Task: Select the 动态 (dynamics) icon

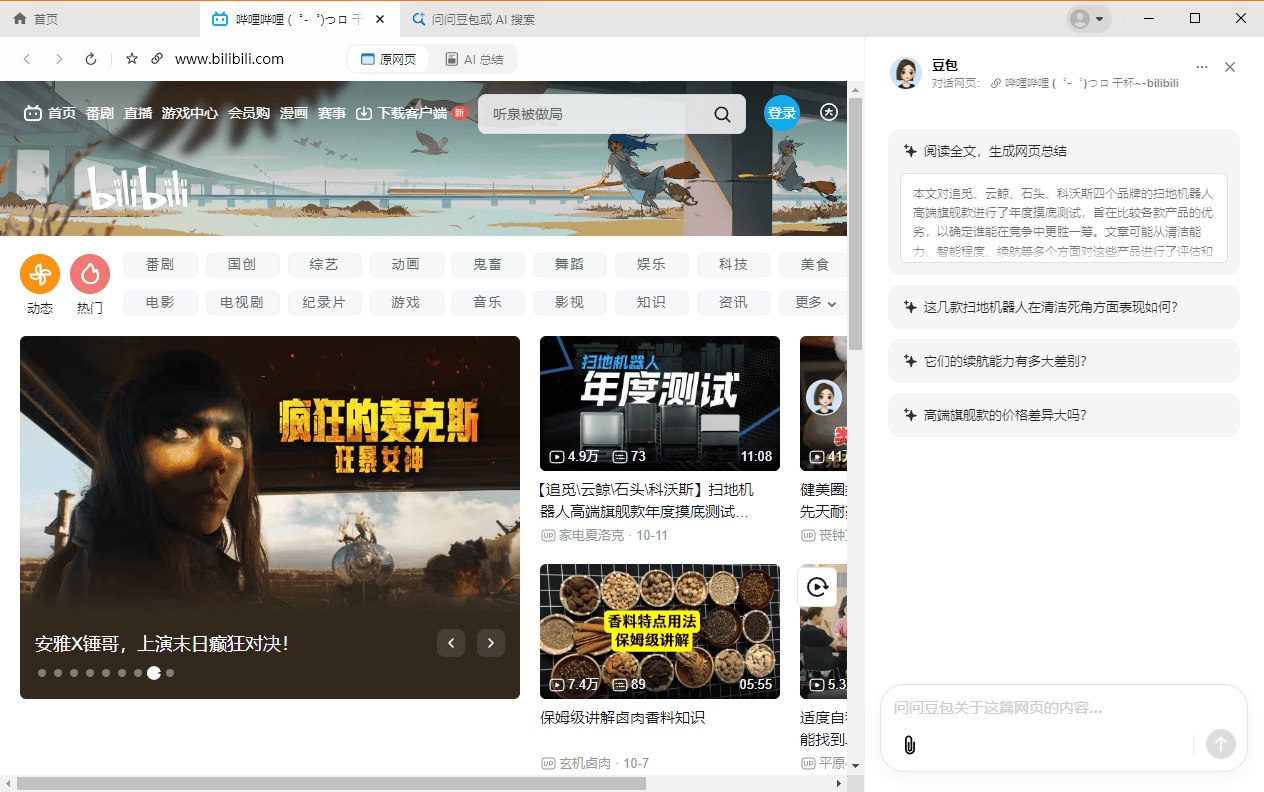Action: (40, 272)
